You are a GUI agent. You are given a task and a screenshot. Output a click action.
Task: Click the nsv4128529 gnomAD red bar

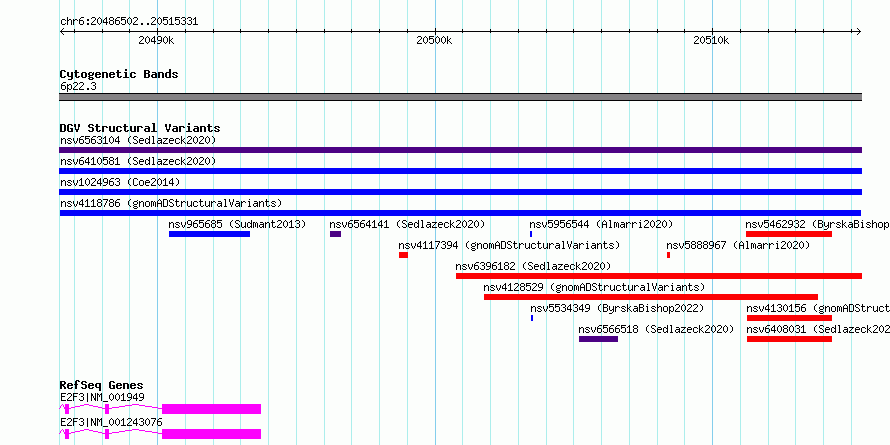(x=651, y=297)
